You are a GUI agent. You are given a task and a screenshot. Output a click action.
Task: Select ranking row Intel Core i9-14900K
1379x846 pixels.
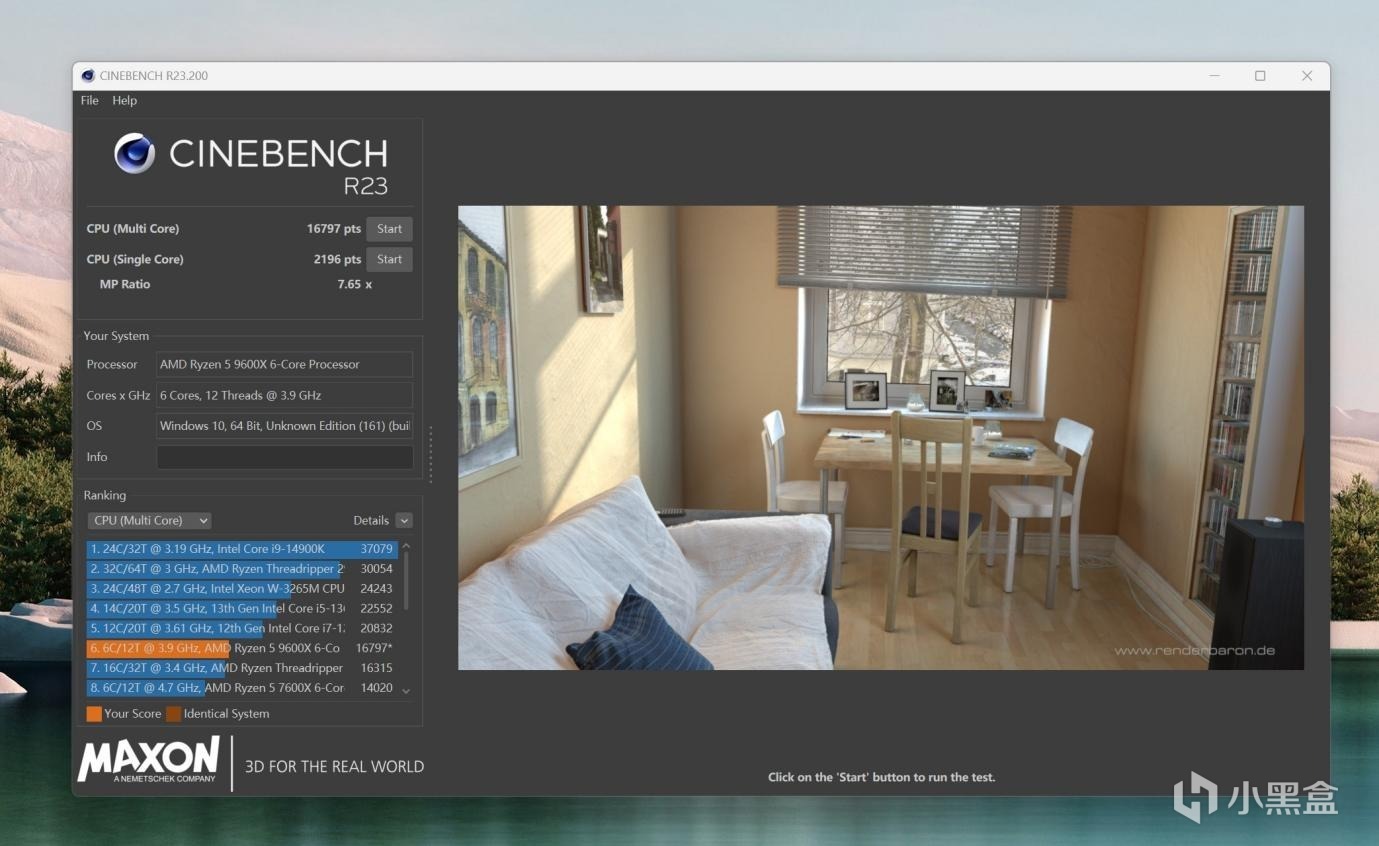242,549
